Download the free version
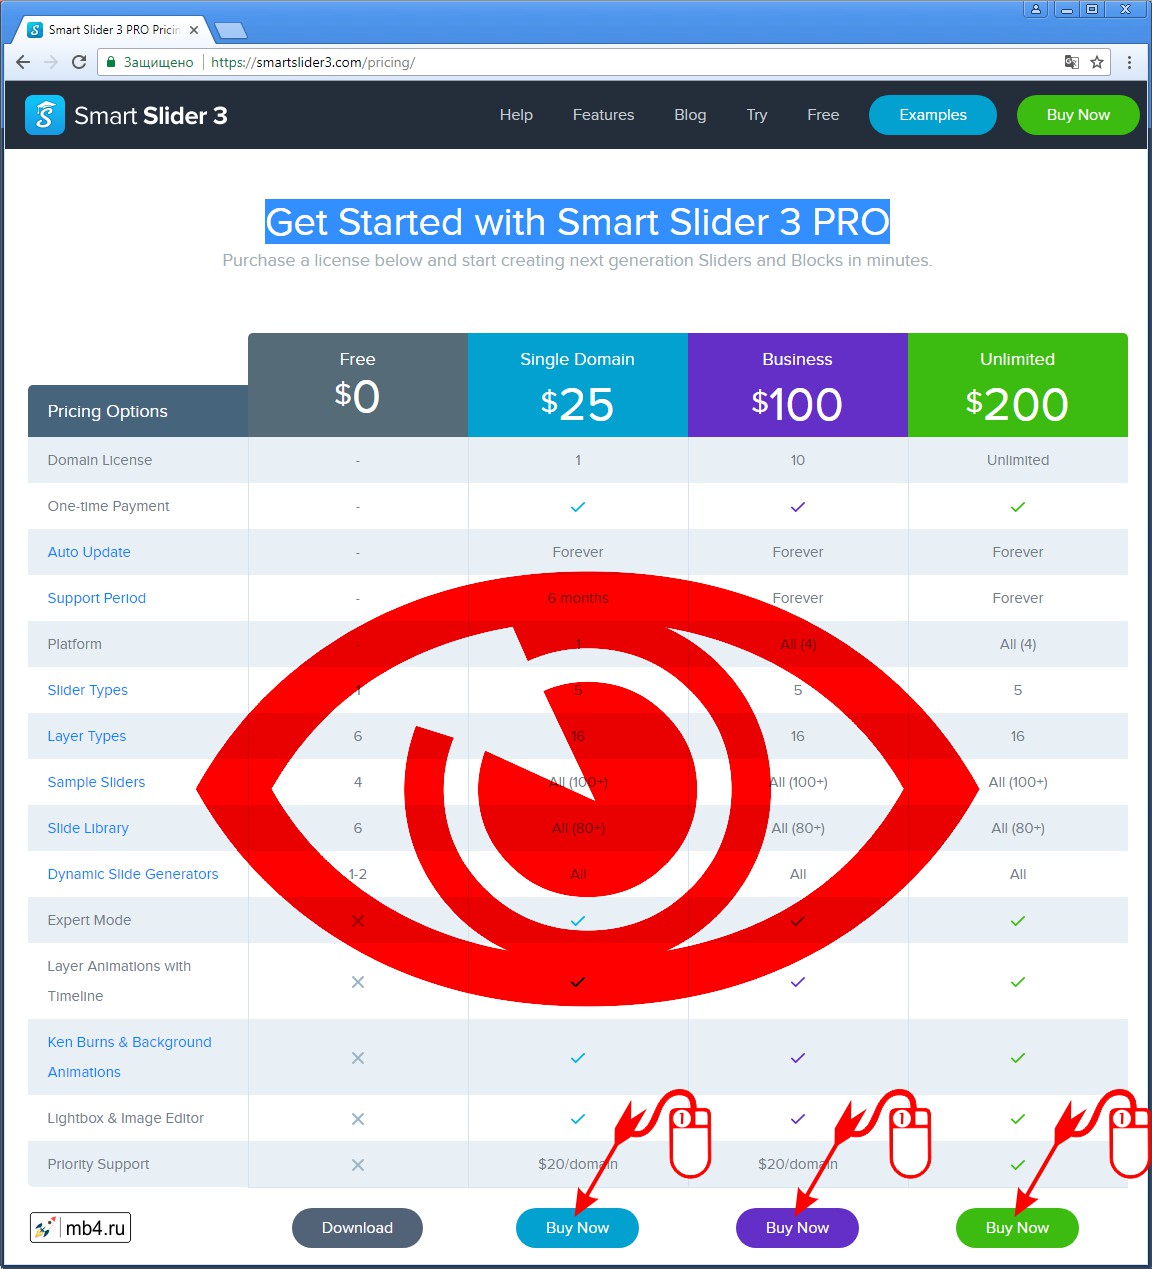The width and height of the screenshot is (1152, 1269). coord(357,1227)
